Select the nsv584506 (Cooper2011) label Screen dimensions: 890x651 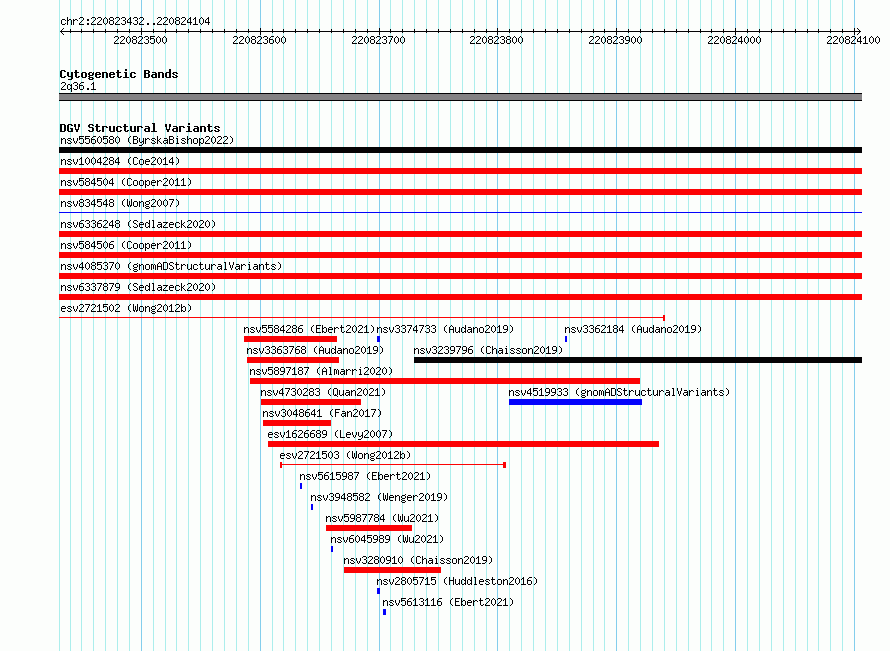(x=126, y=245)
